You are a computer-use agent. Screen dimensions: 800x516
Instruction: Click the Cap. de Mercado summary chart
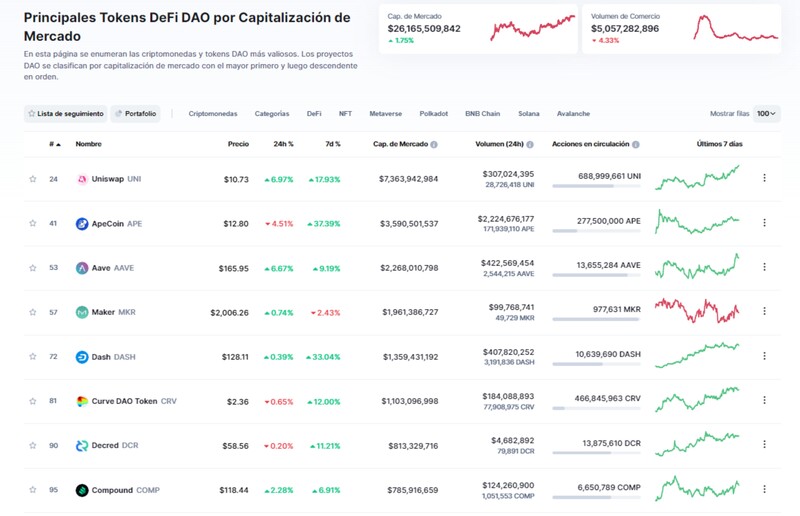pyautogui.click(x=533, y=28)
